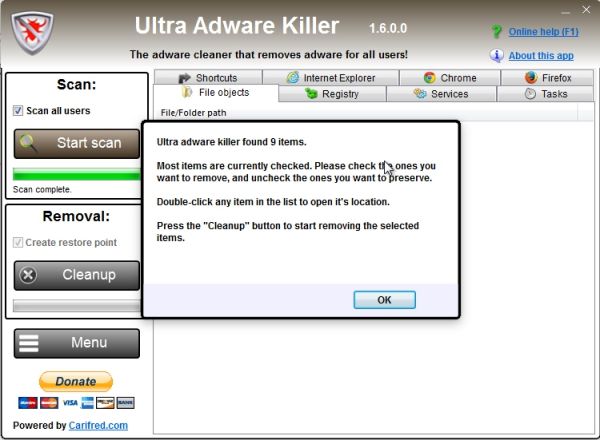Toggle the Scan all users checkbox
The image size is (600, 440).
click(18, 111)
